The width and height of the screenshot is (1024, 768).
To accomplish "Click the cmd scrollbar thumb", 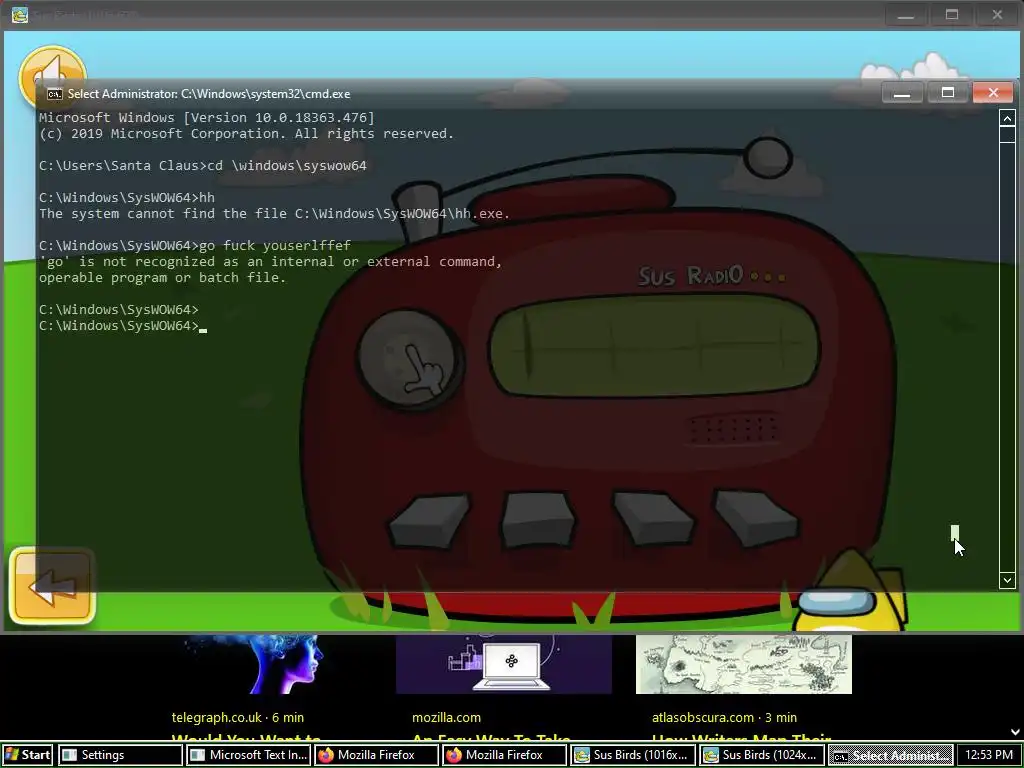I will 1007,134.
